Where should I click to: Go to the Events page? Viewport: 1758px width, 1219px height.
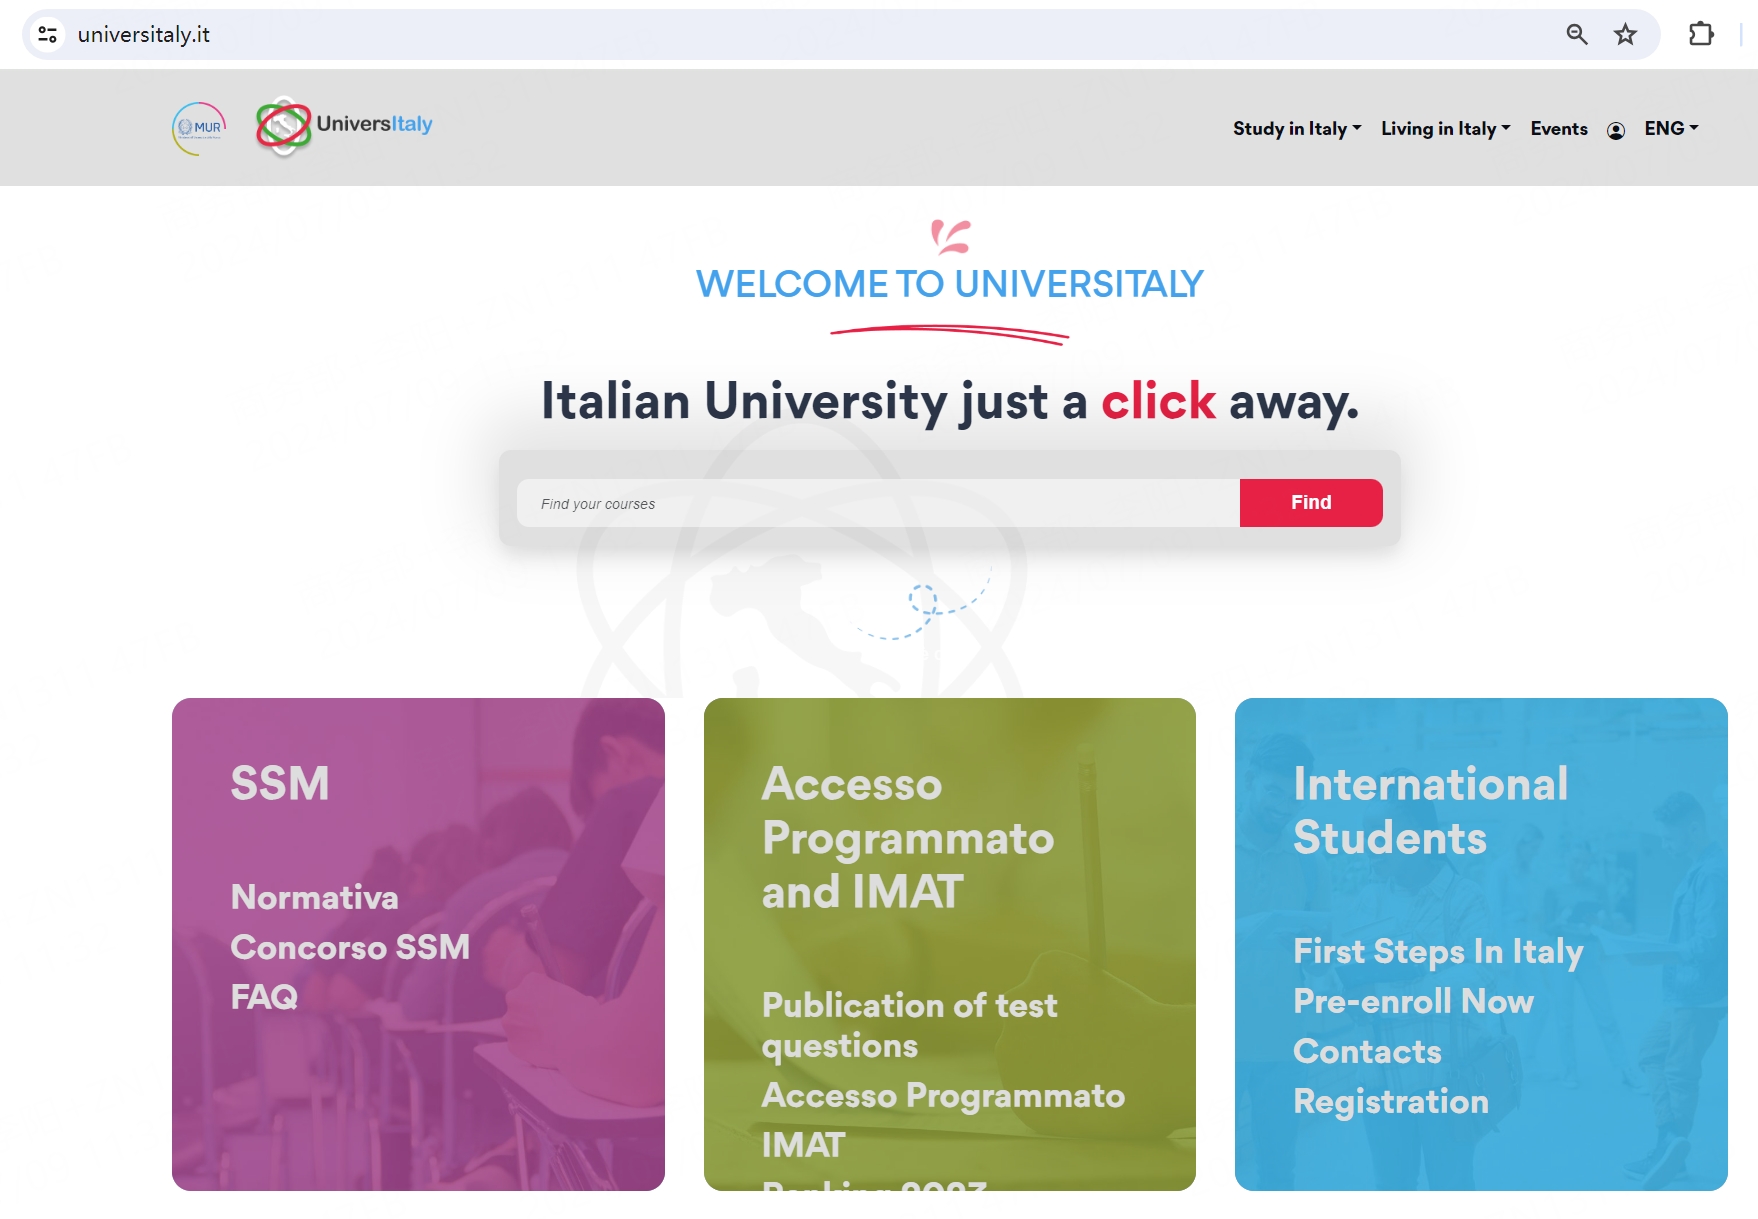click(1558, 129)
